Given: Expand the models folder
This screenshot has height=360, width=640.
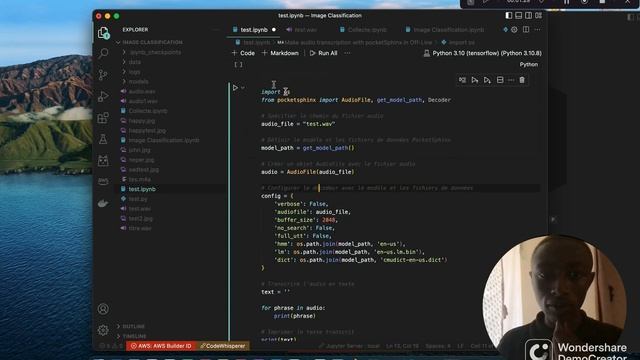Looking at the screenshot, I should pos(135,82).
